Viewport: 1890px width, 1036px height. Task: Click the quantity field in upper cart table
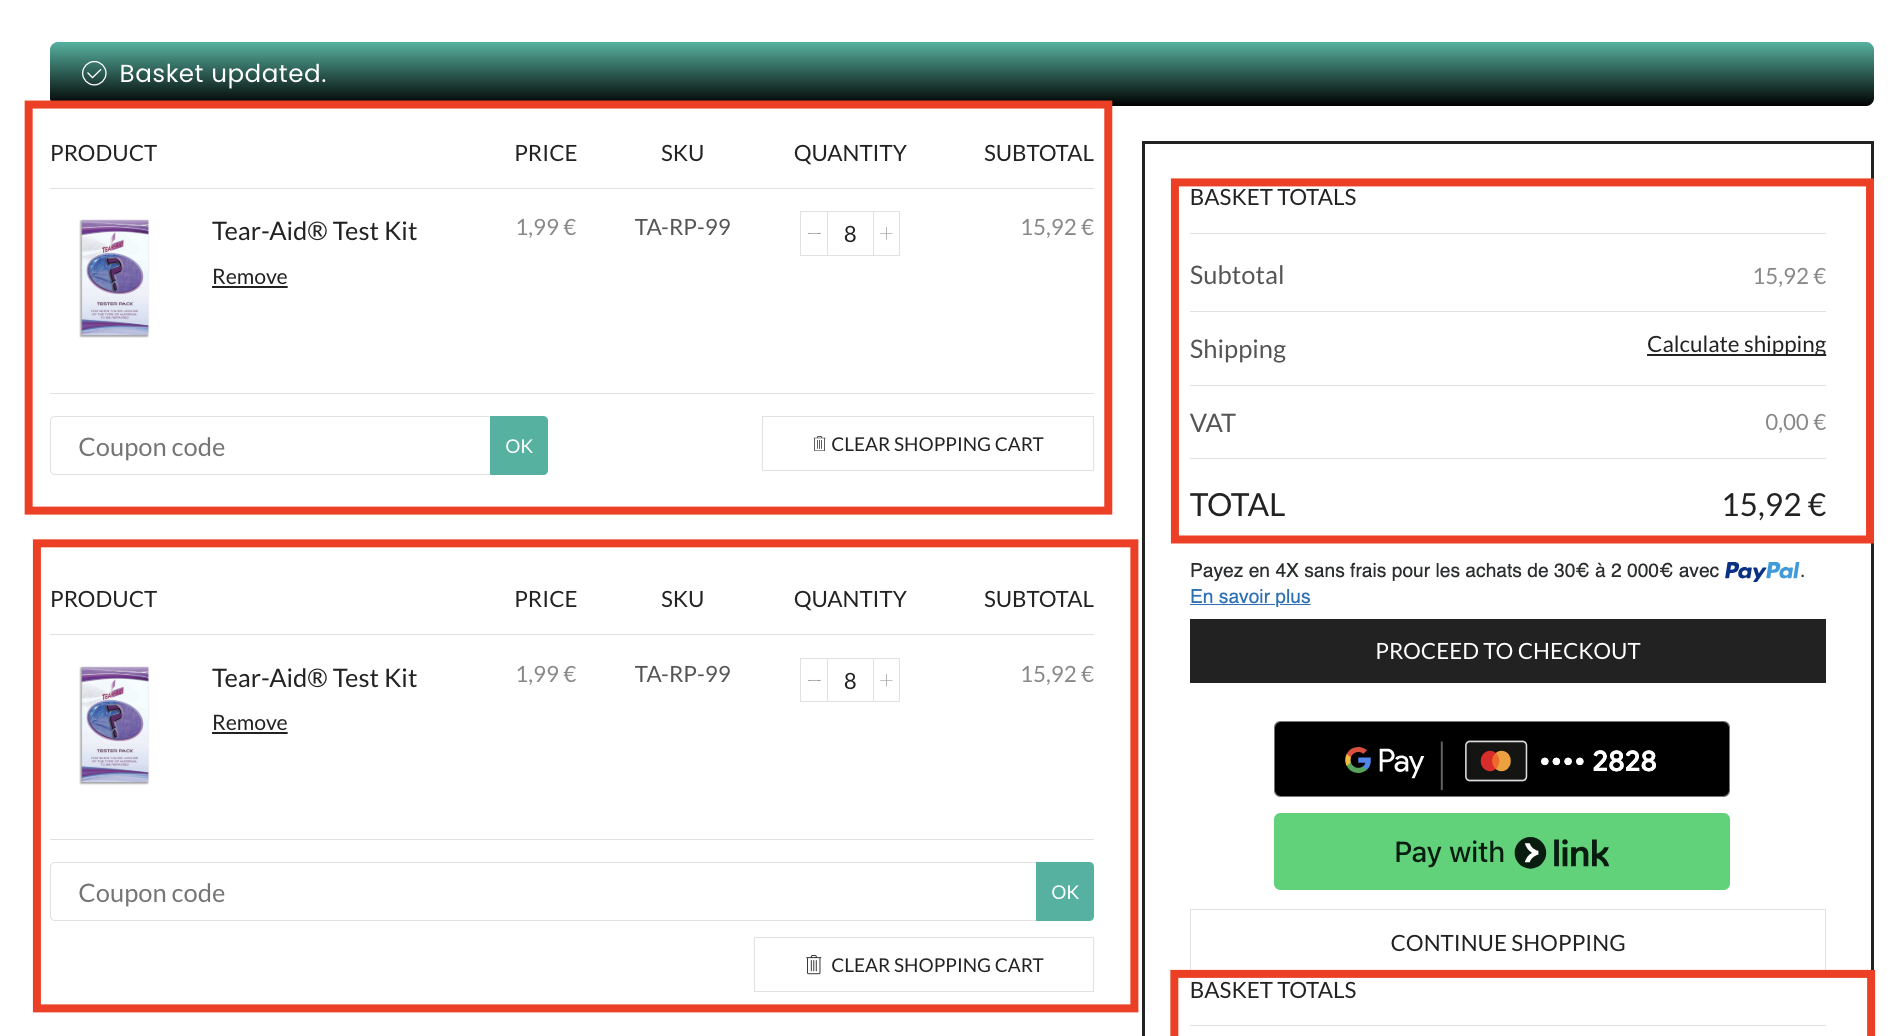click(850, 234)
